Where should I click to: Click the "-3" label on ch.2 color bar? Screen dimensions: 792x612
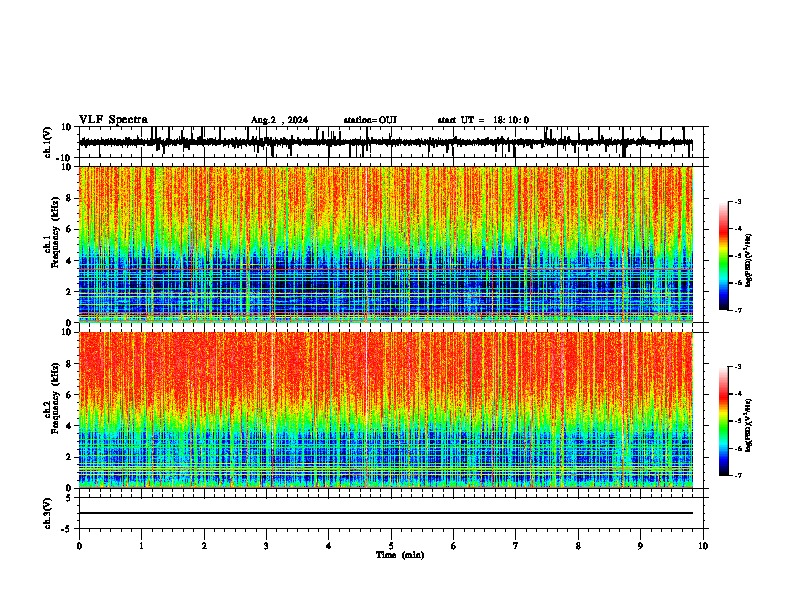738,367
